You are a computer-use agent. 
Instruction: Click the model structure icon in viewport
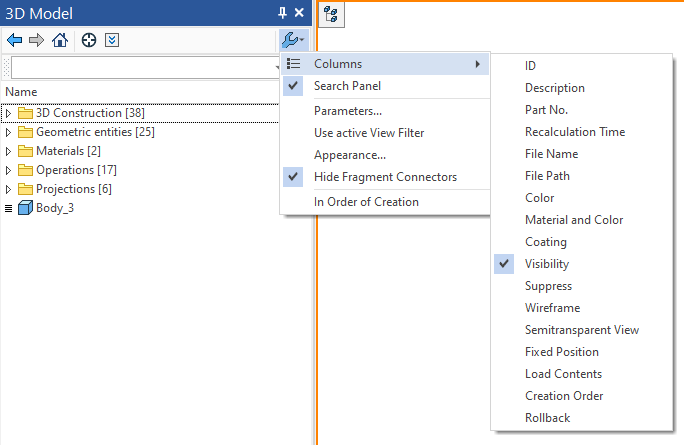click(331, 14)
